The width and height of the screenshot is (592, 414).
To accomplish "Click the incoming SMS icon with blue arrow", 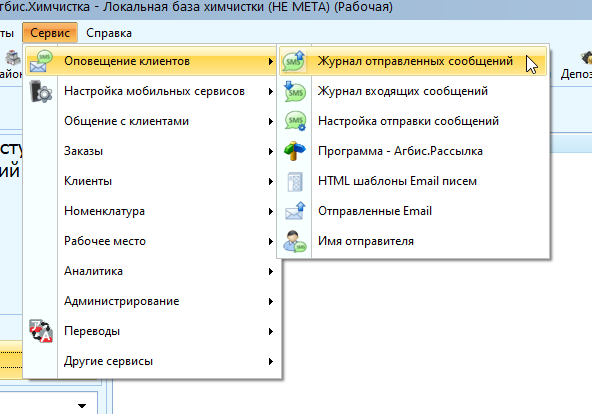I will tap(294, 91).
